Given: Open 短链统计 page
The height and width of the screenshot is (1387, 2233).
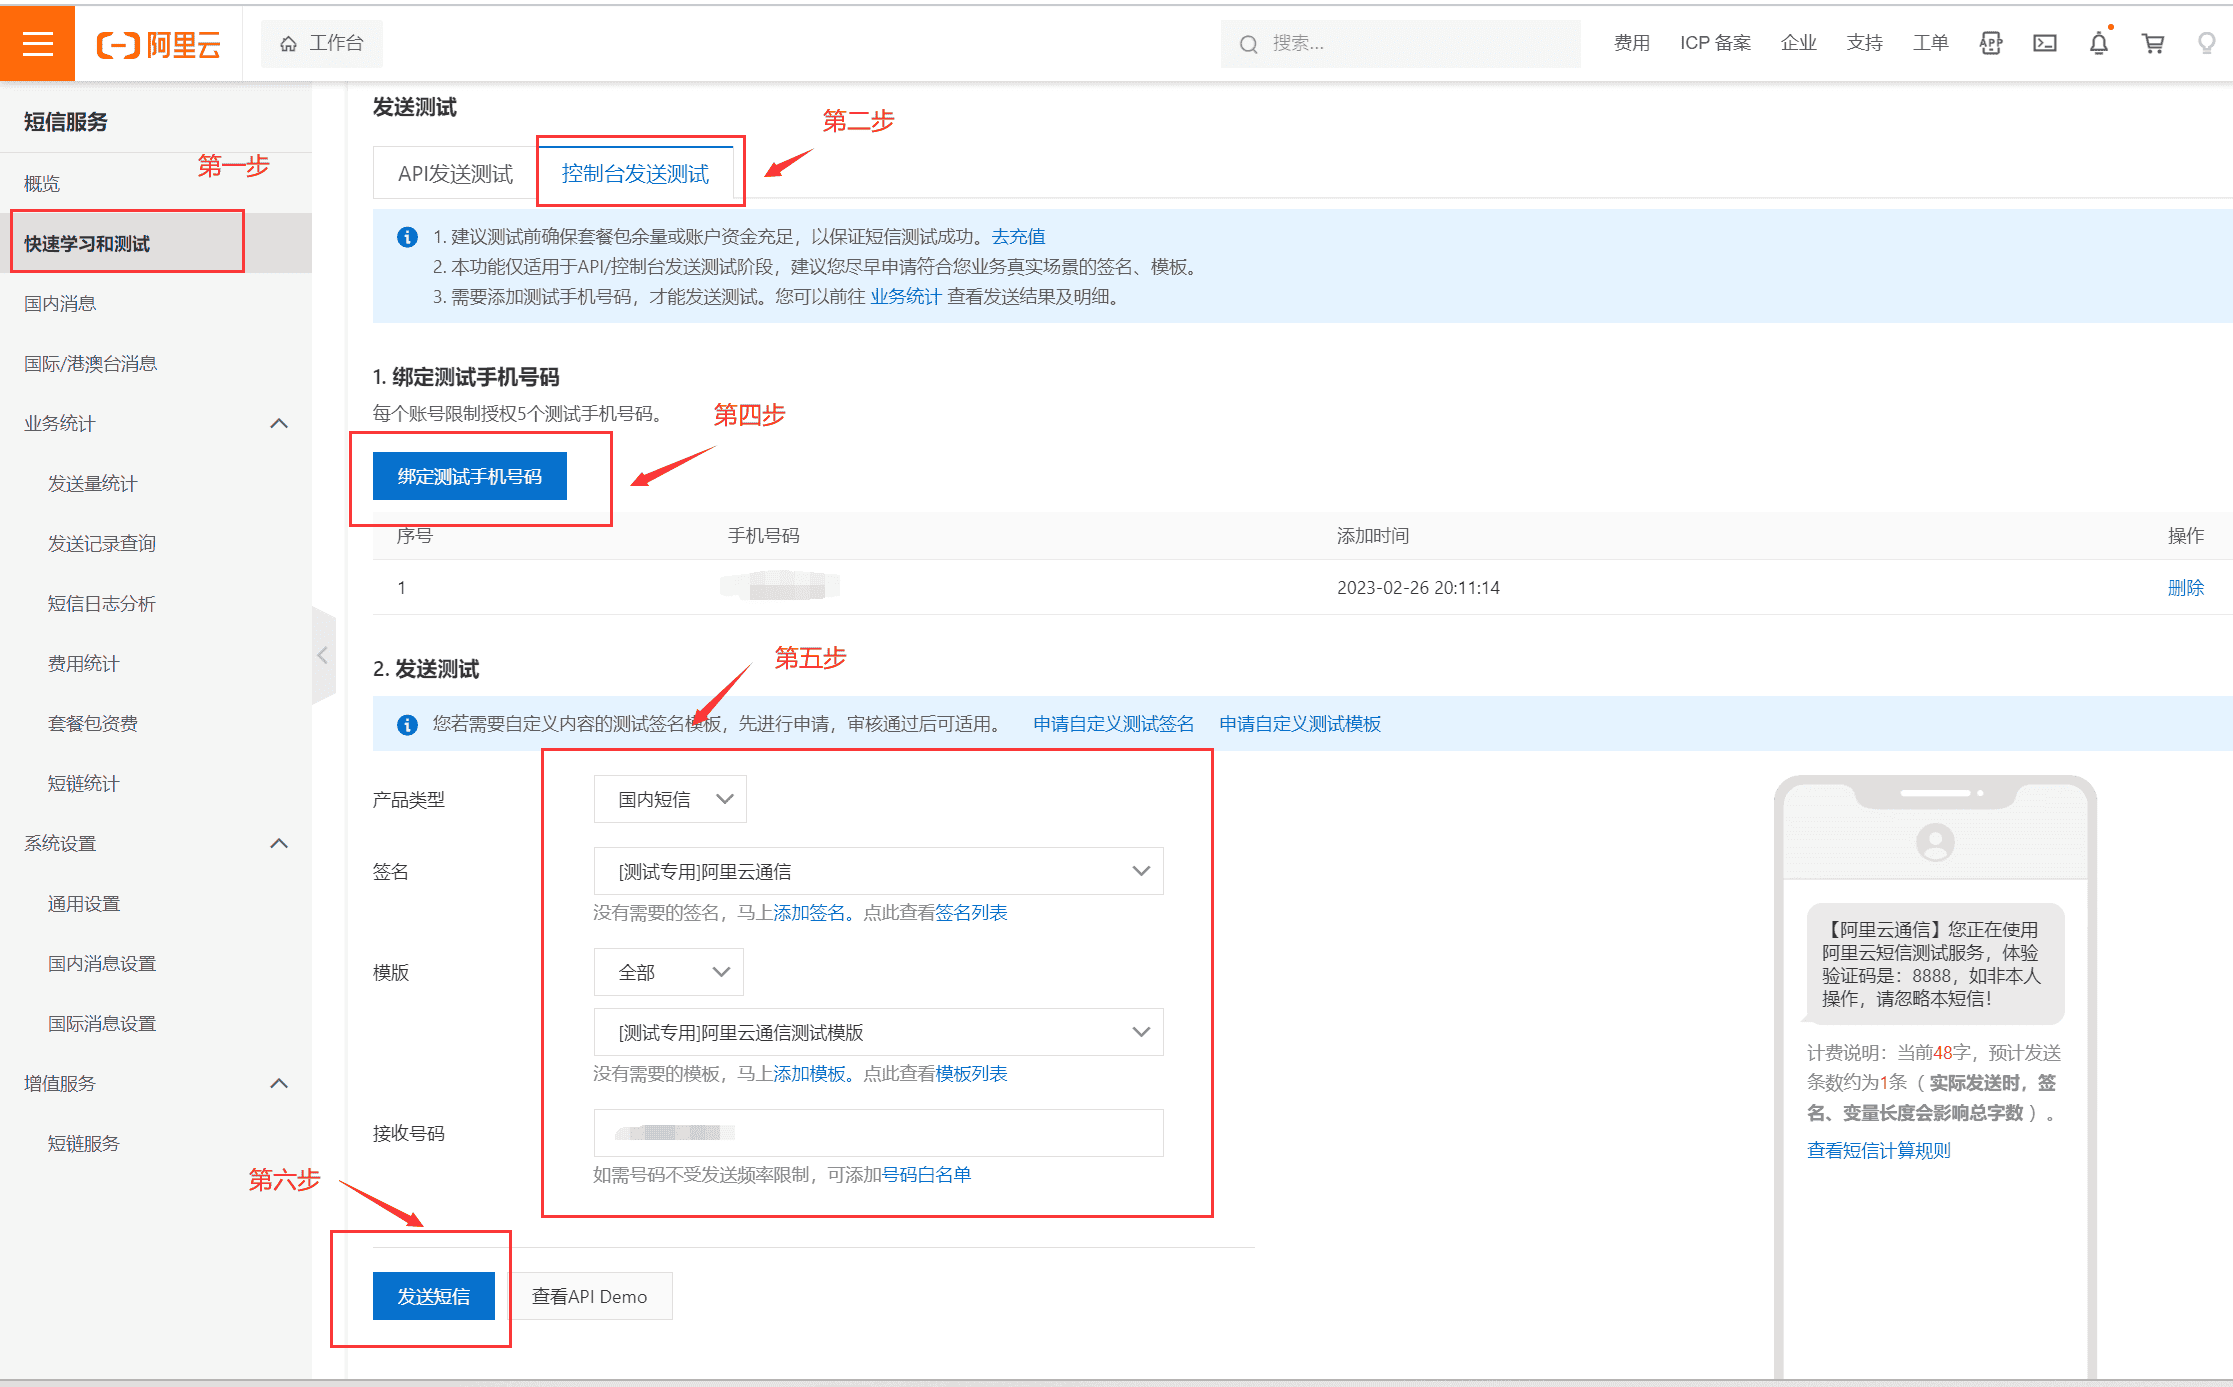Looking at the screenshot, I should tap(83, 783).
